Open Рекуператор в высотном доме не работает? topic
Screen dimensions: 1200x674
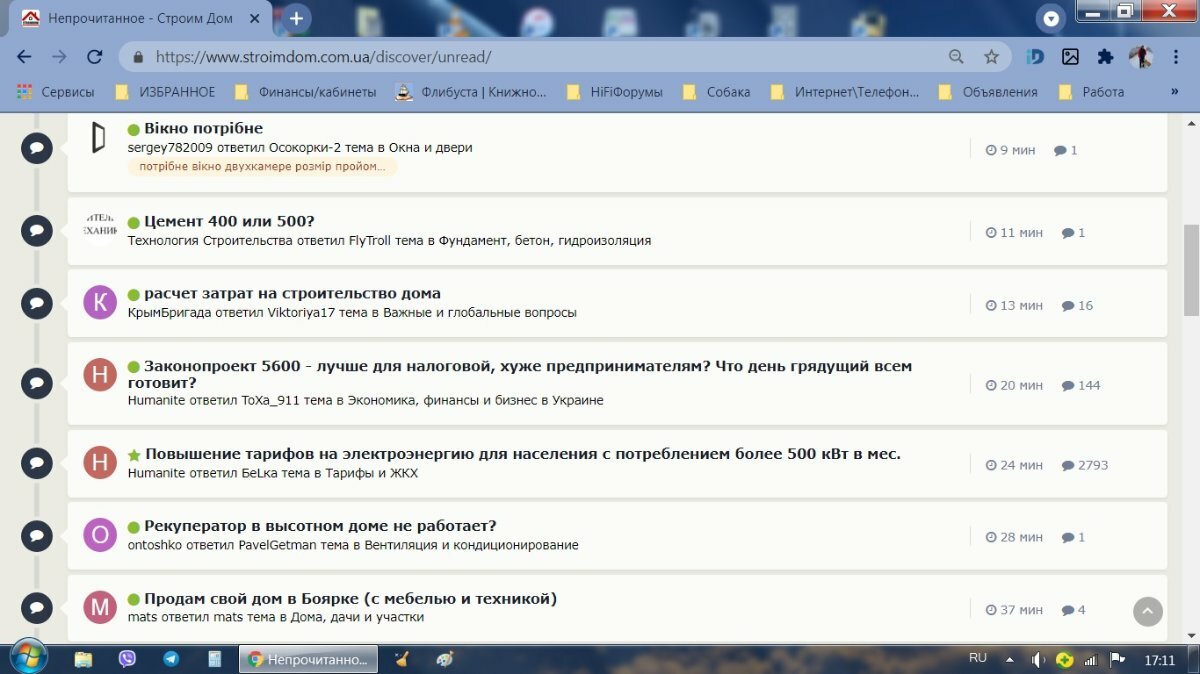(x=320, y=526)
